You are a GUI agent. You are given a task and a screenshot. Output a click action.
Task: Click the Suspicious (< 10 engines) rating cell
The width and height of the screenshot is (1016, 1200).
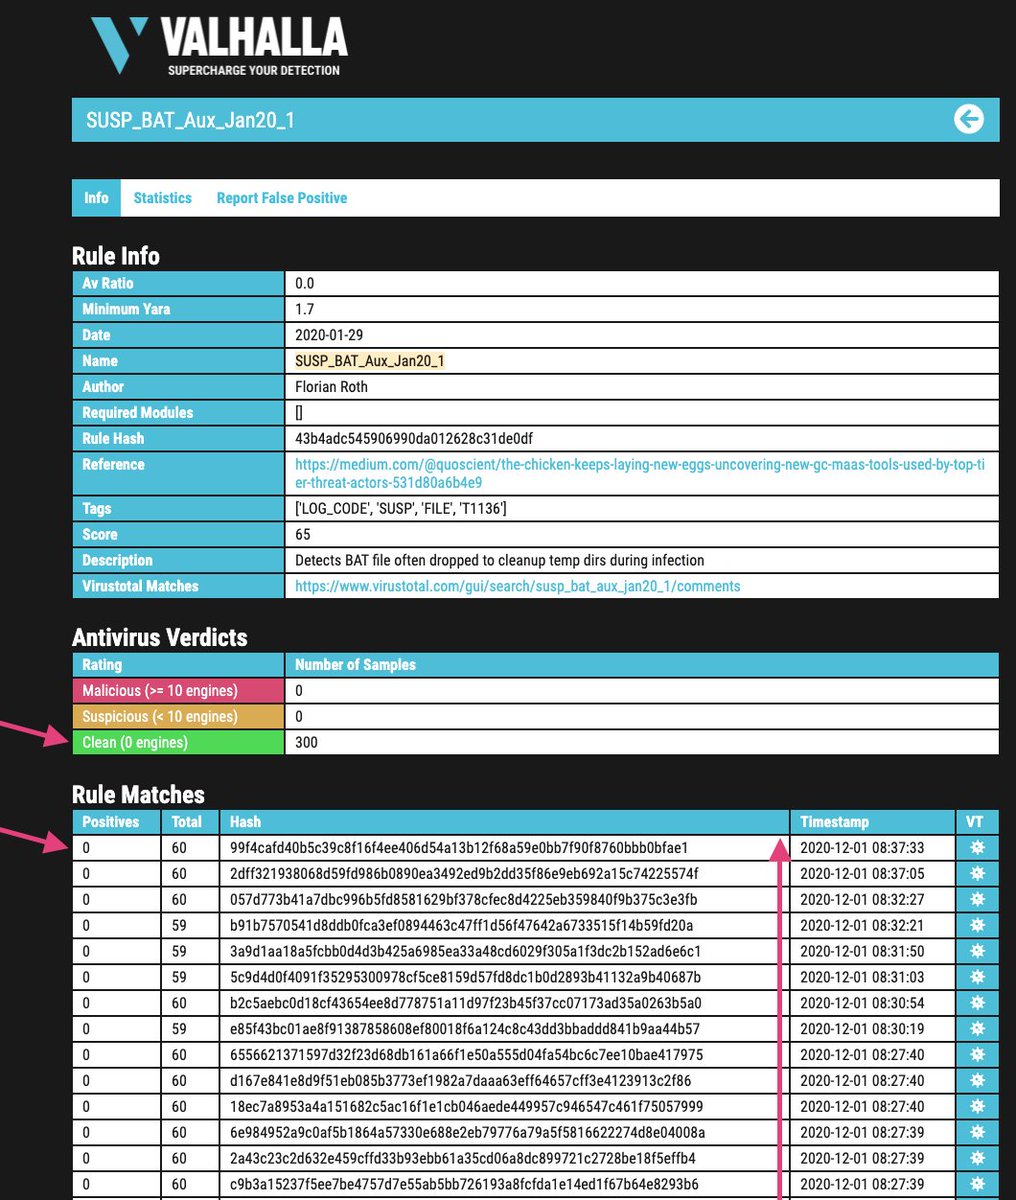coord(178,717)
